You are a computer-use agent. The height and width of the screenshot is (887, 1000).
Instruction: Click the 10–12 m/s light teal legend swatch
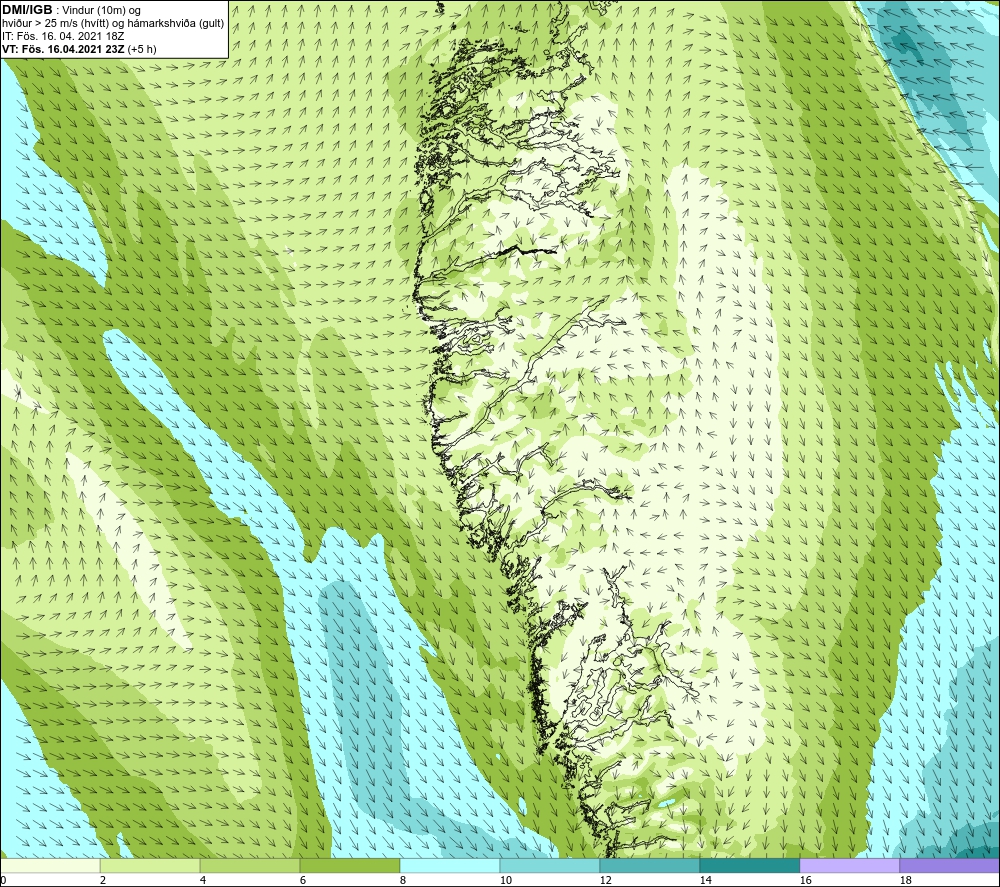click(x=550, y=866)
